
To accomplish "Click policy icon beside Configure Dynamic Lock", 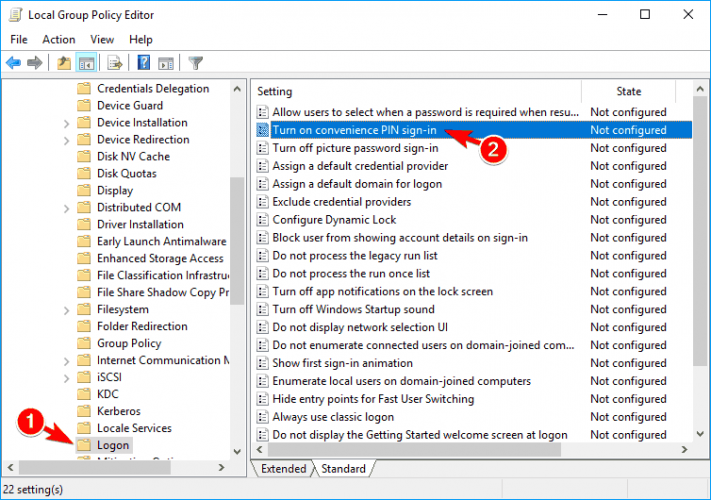I will pos(263,219).
